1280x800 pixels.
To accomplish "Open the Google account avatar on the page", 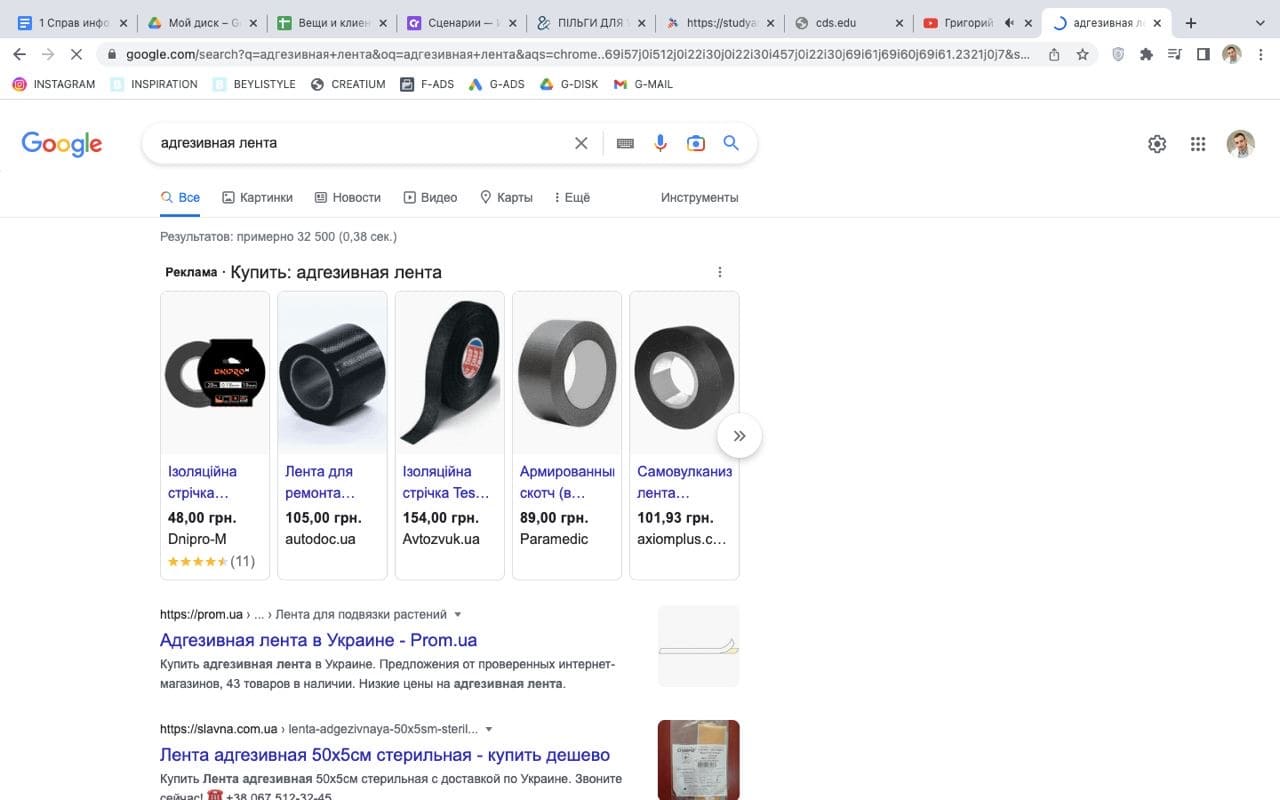I will pos(1241,144).
